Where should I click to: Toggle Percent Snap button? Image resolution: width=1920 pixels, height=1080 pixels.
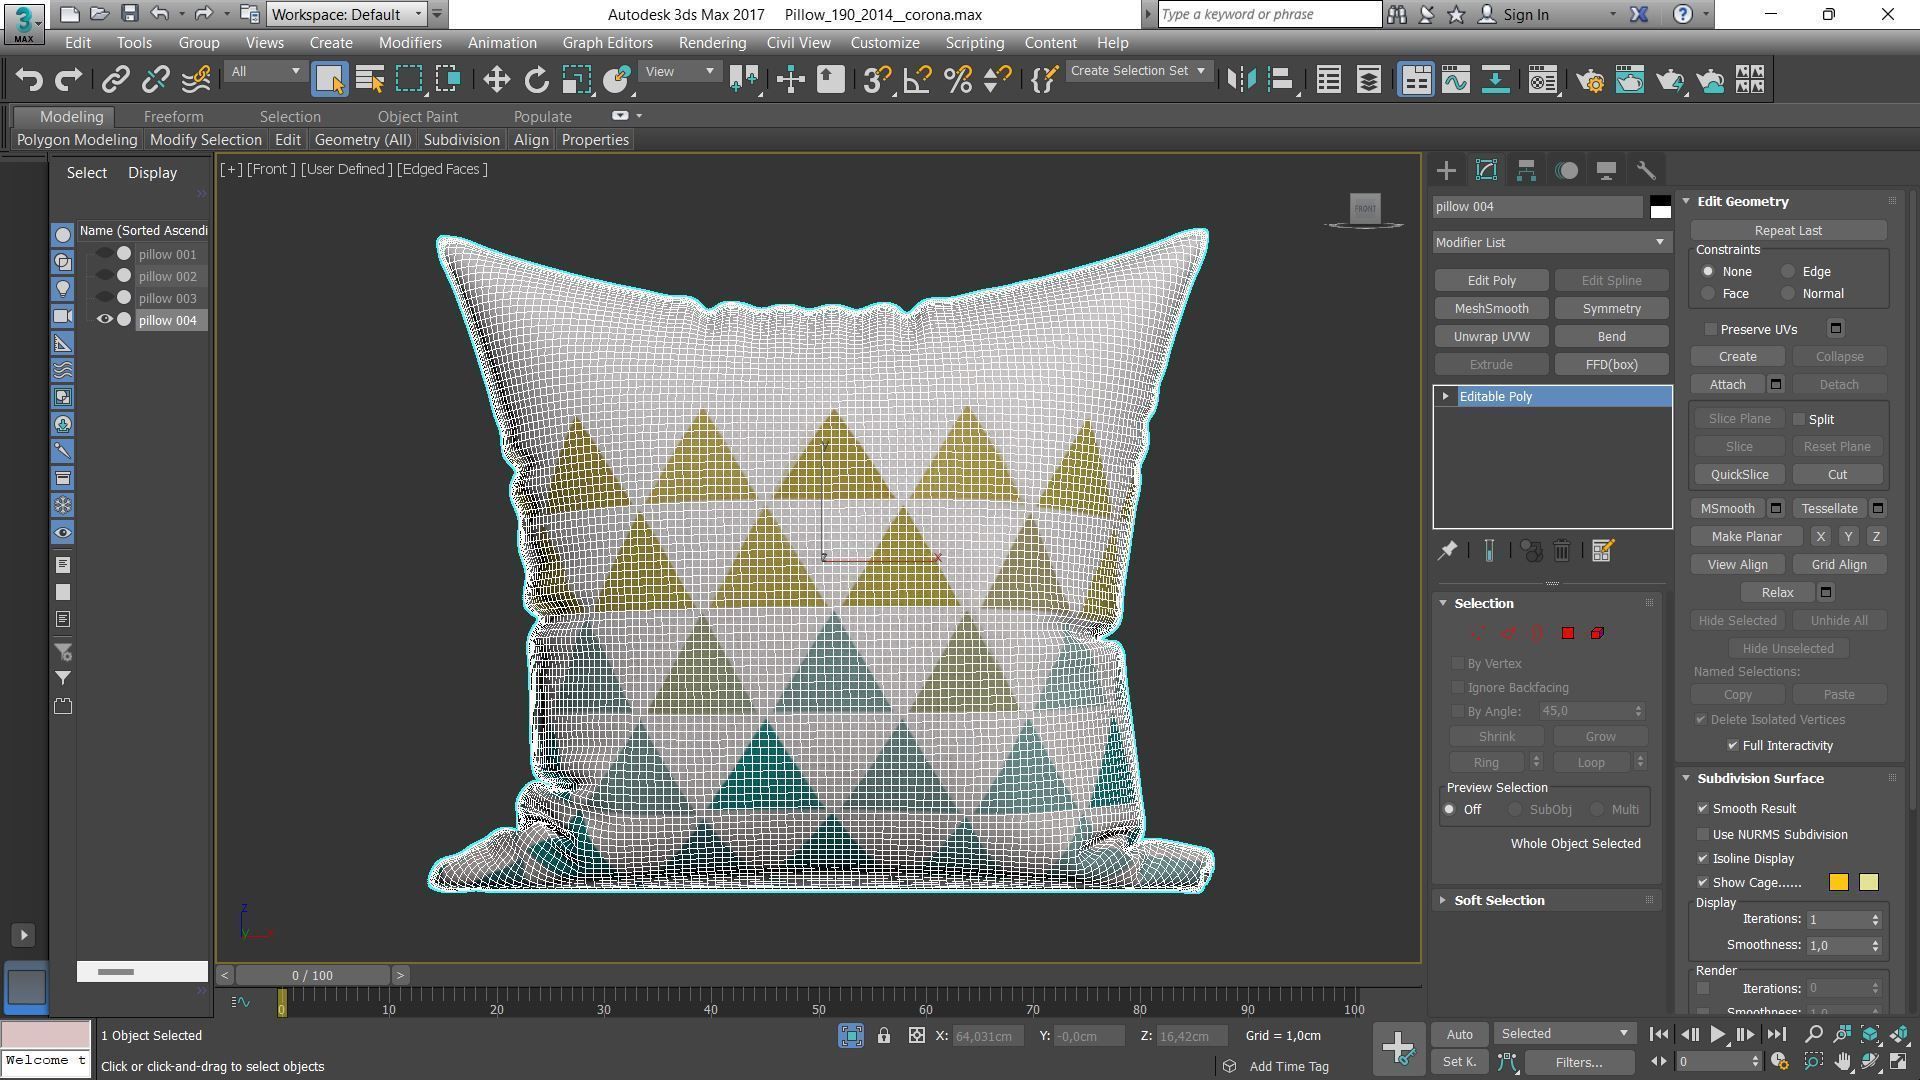click(x=957, y=80)
